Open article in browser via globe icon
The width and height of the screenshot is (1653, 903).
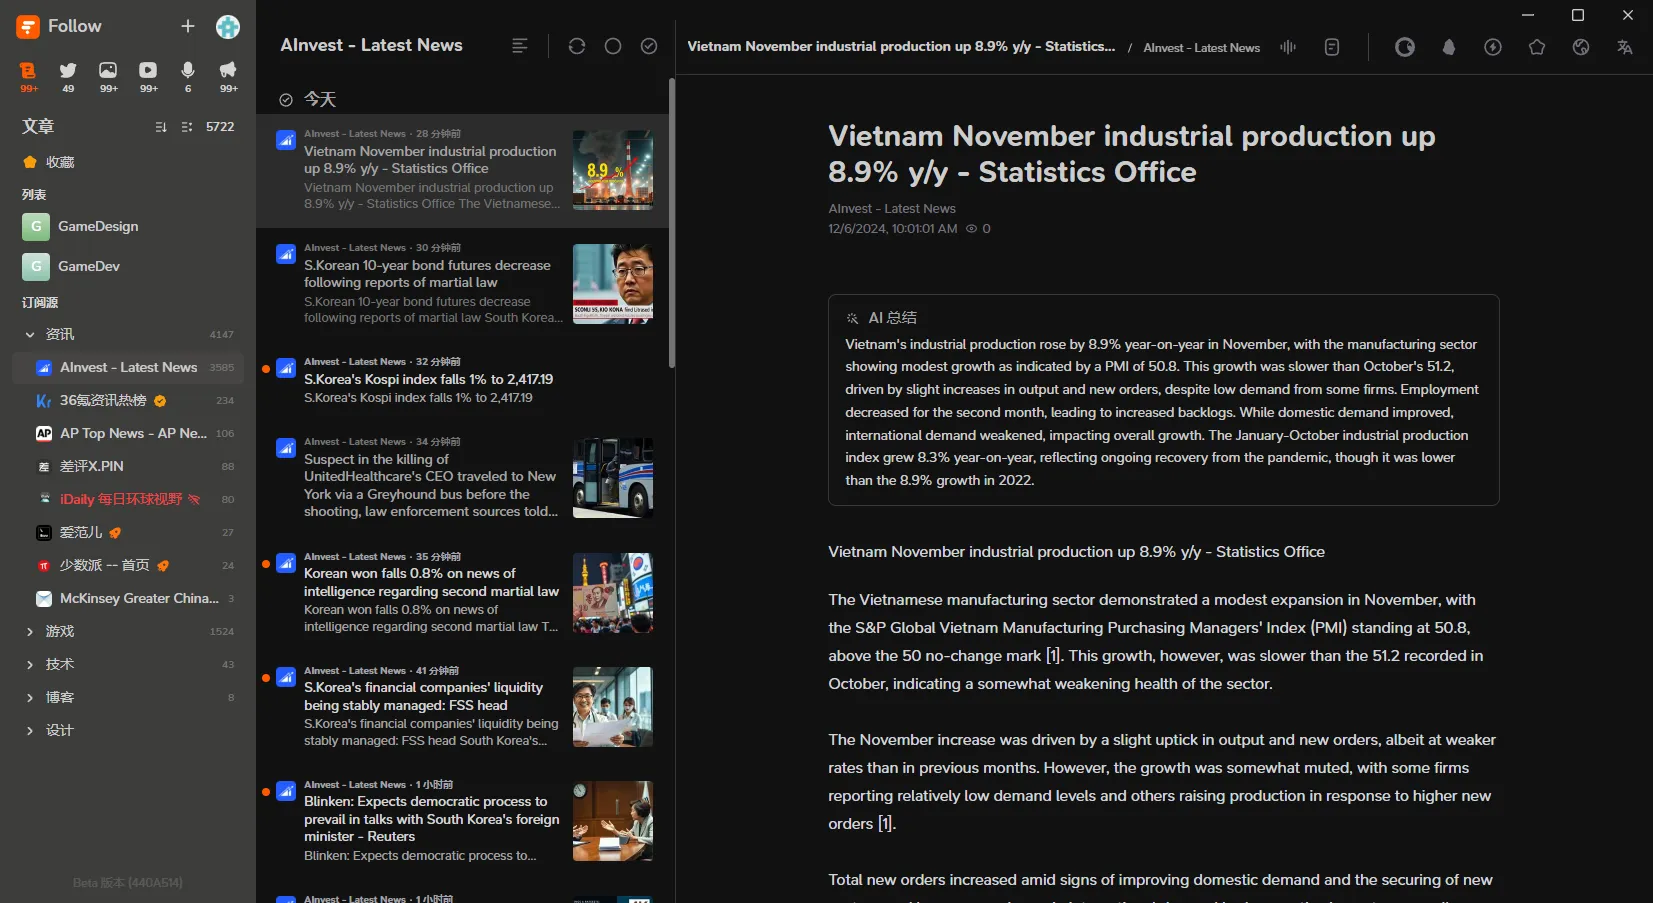pos(1580,47)
